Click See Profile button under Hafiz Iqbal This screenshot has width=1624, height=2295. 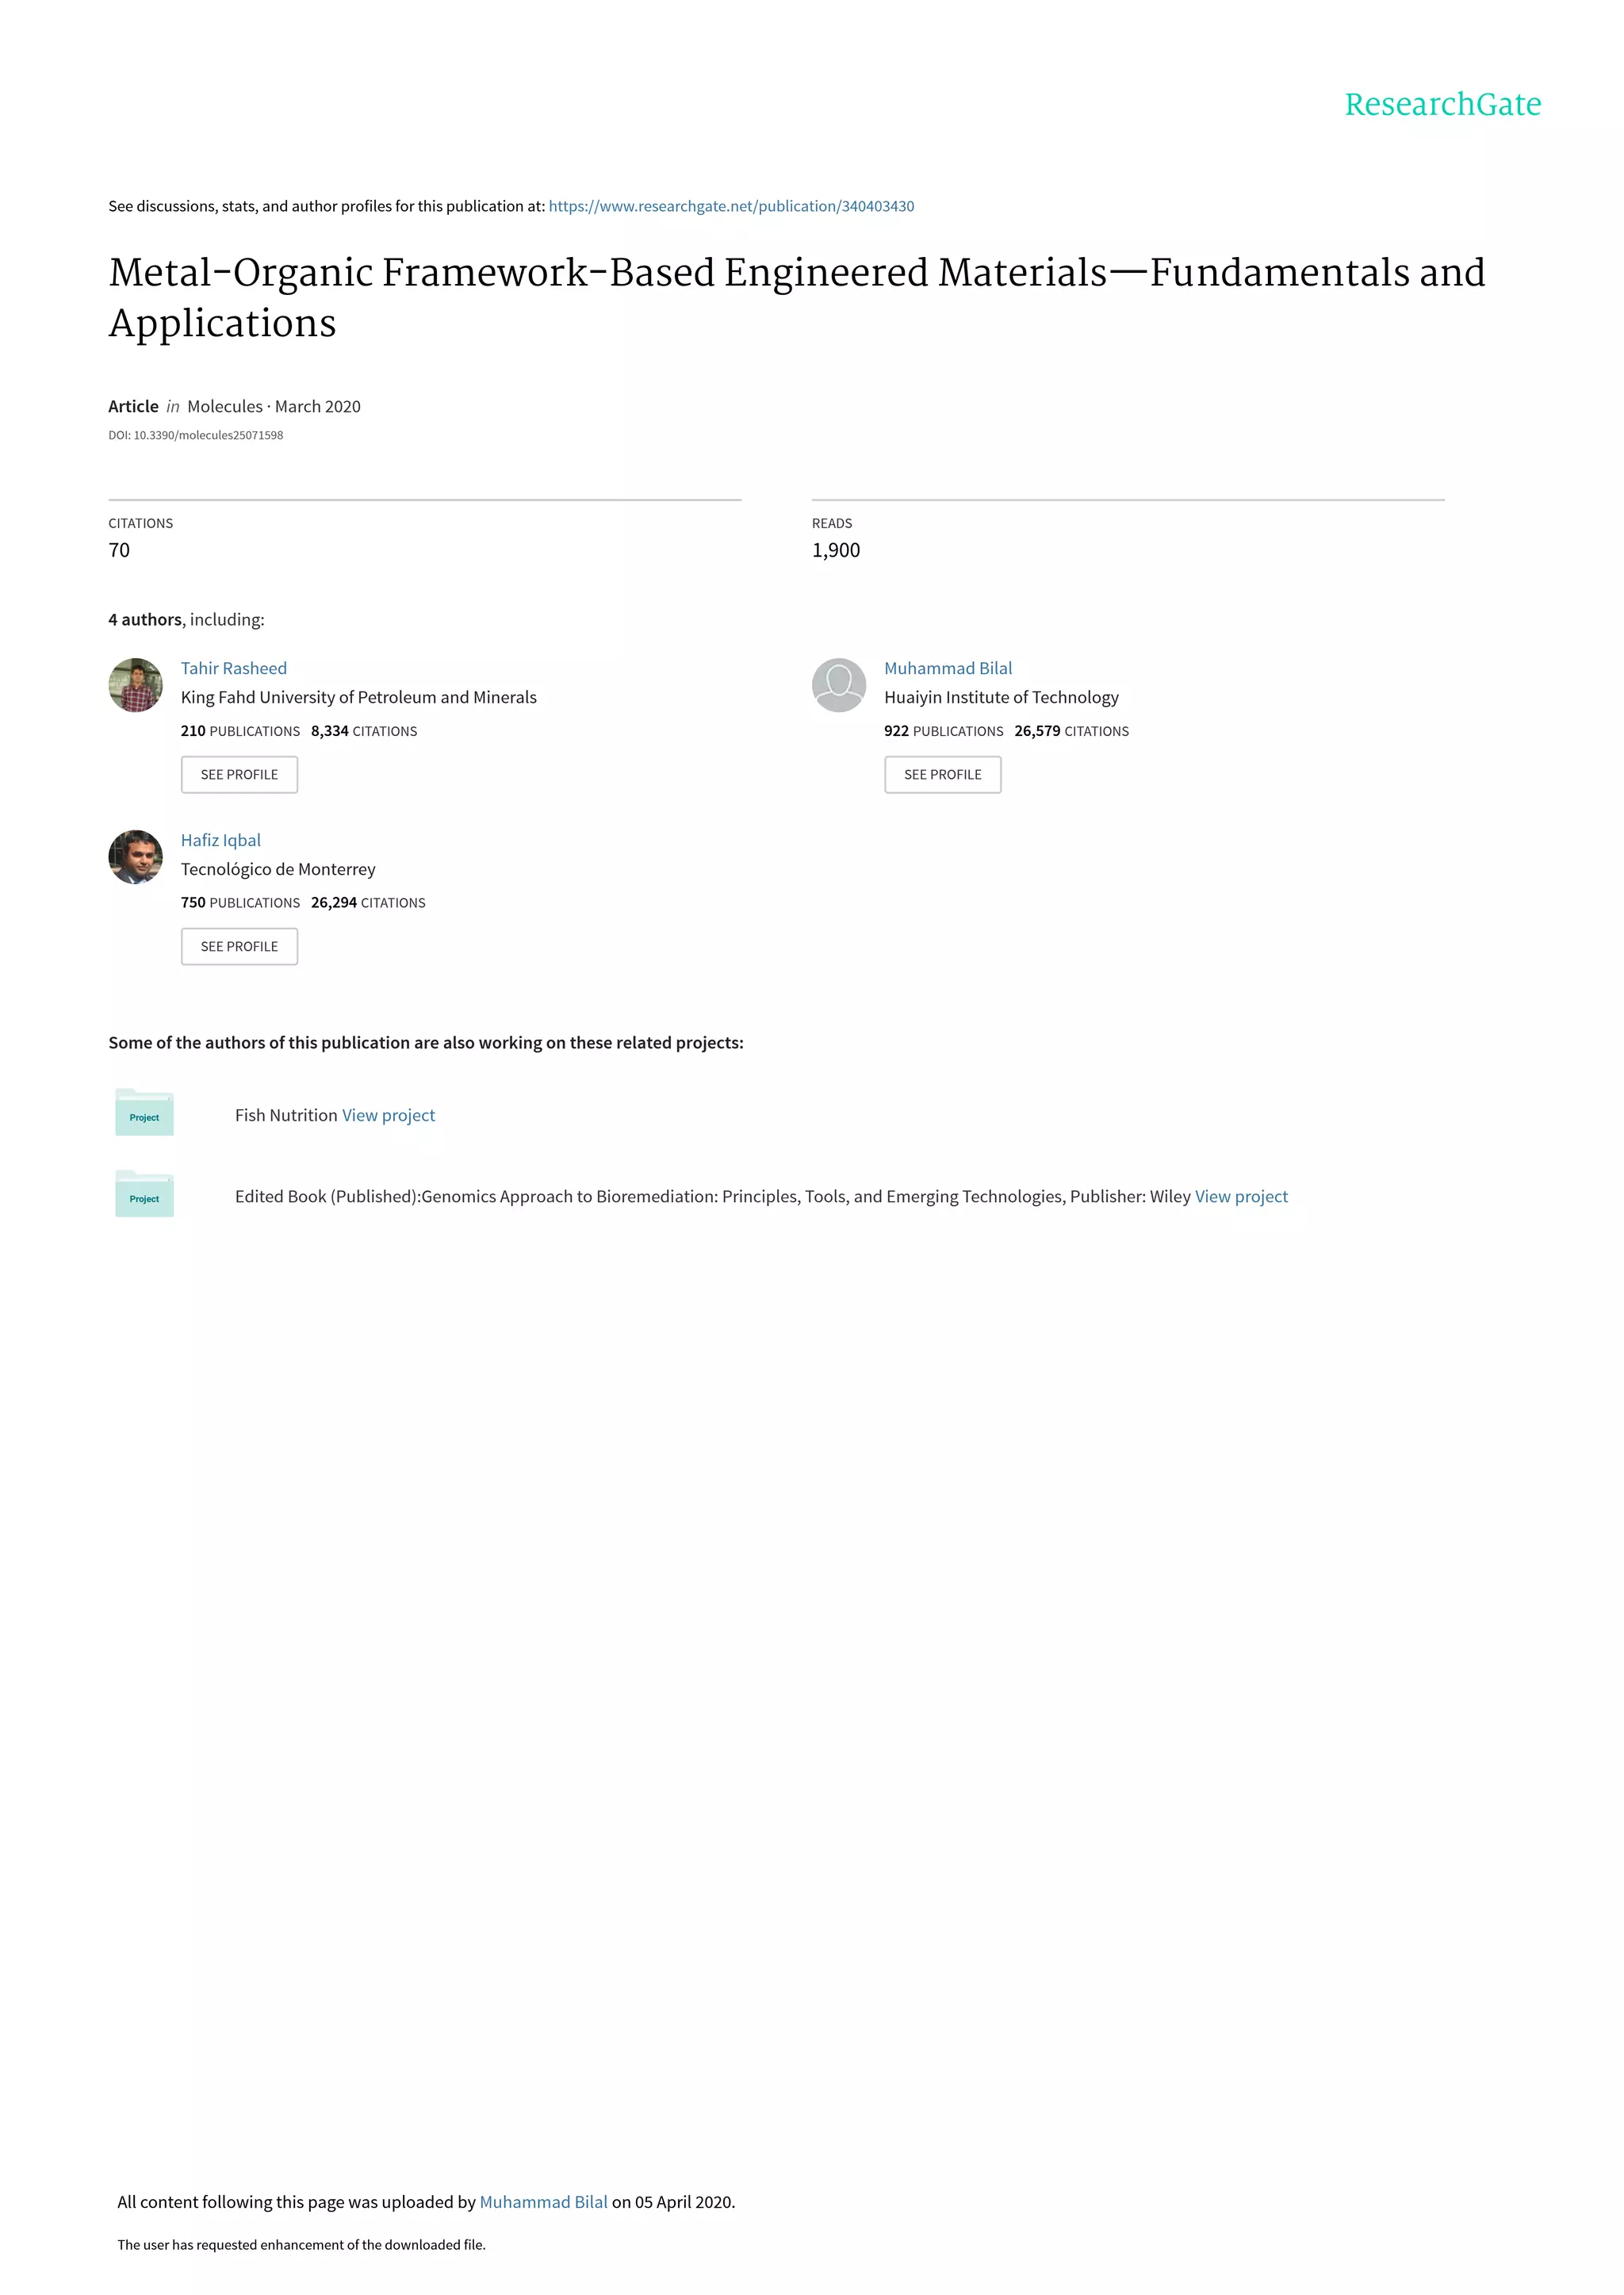tap(239, 947)
